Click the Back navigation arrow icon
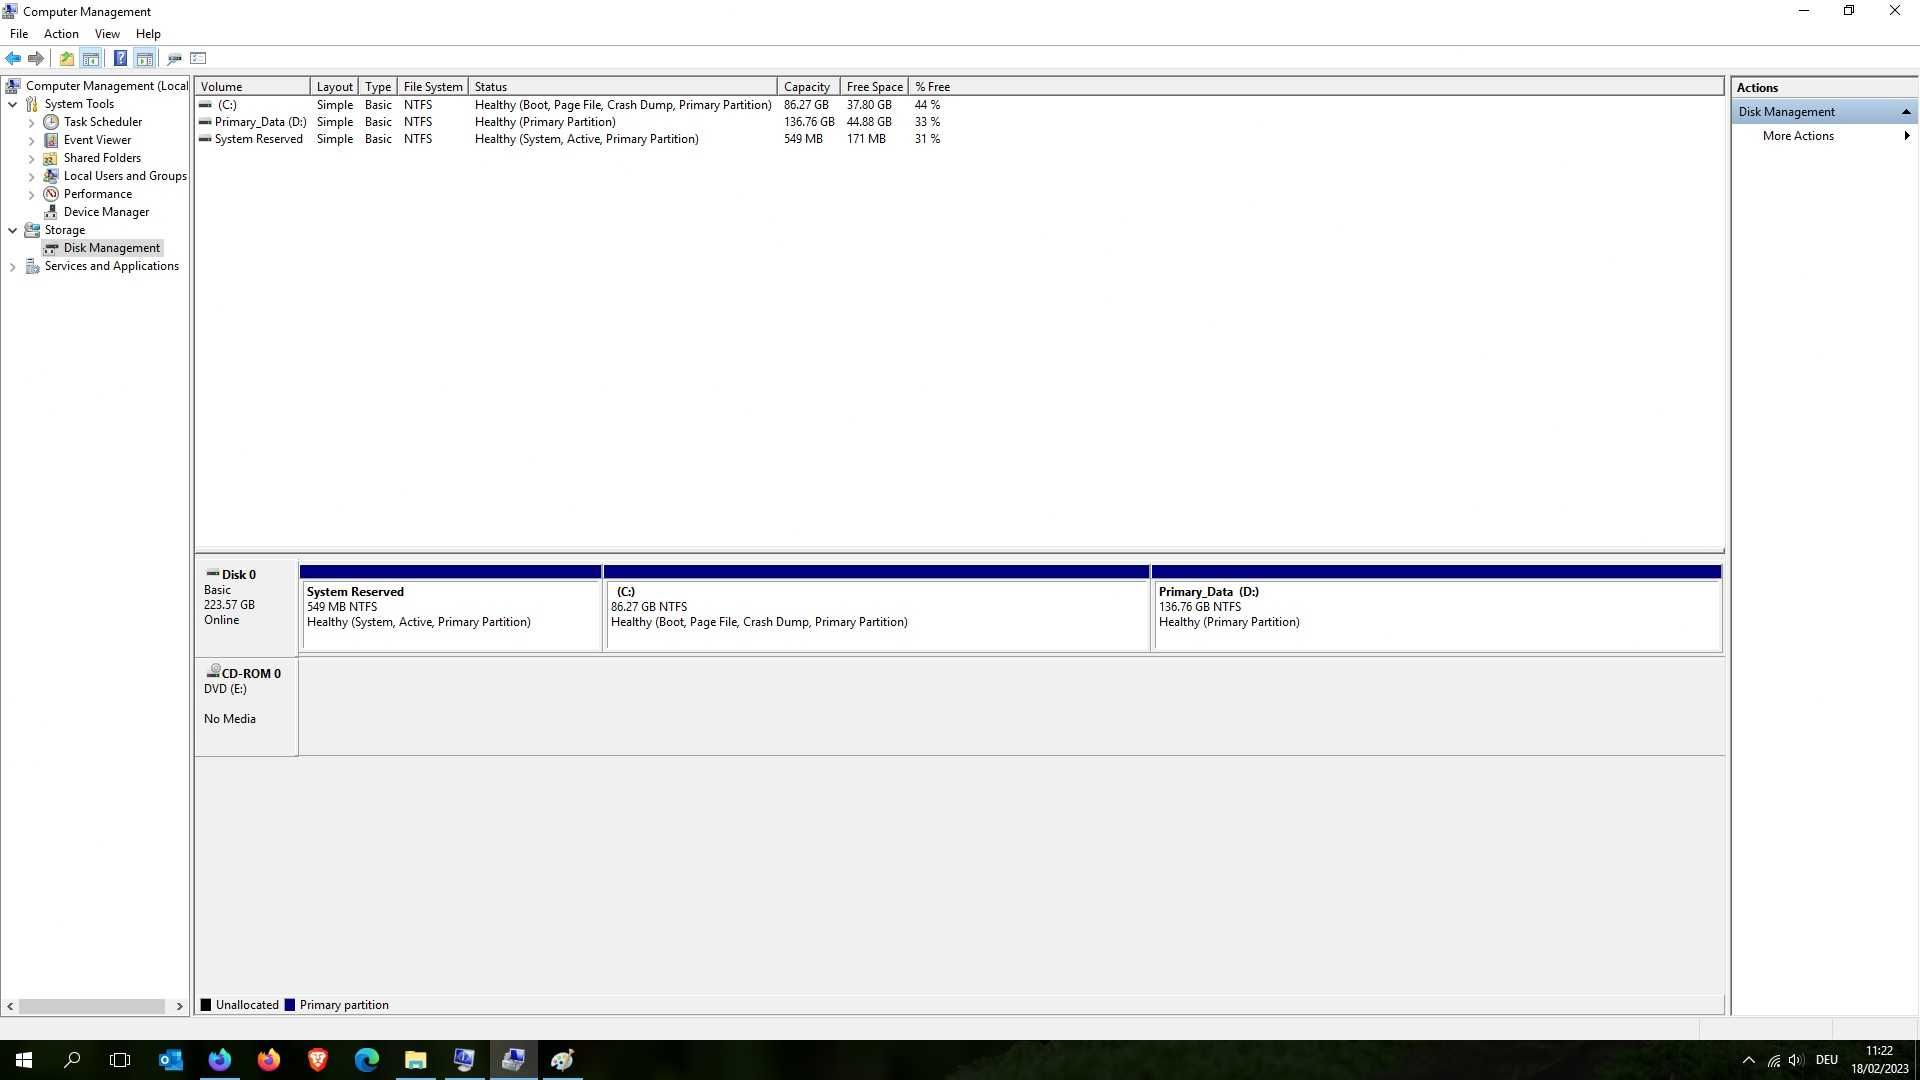Viewport: 1920px width, 1080px height. pyautogui.click(x=13, y=58)
